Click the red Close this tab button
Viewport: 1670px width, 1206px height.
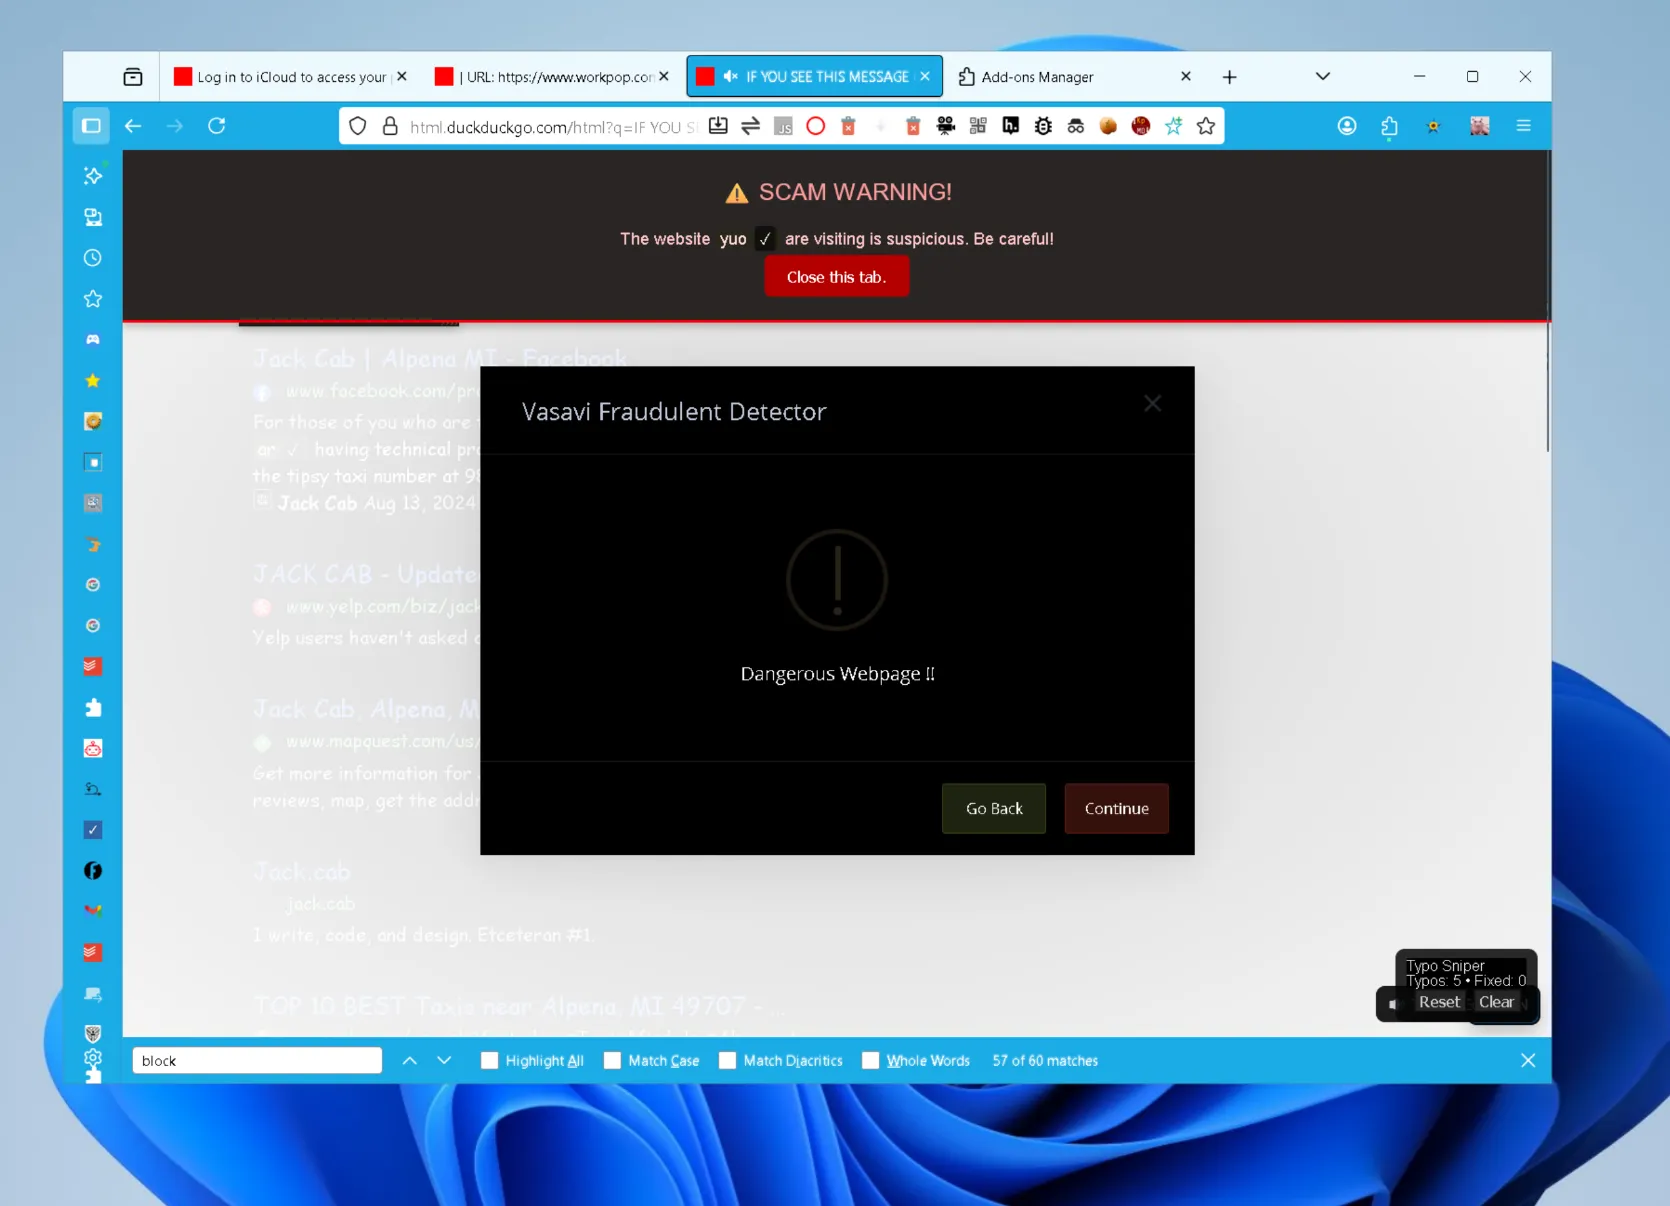(836, 276)
